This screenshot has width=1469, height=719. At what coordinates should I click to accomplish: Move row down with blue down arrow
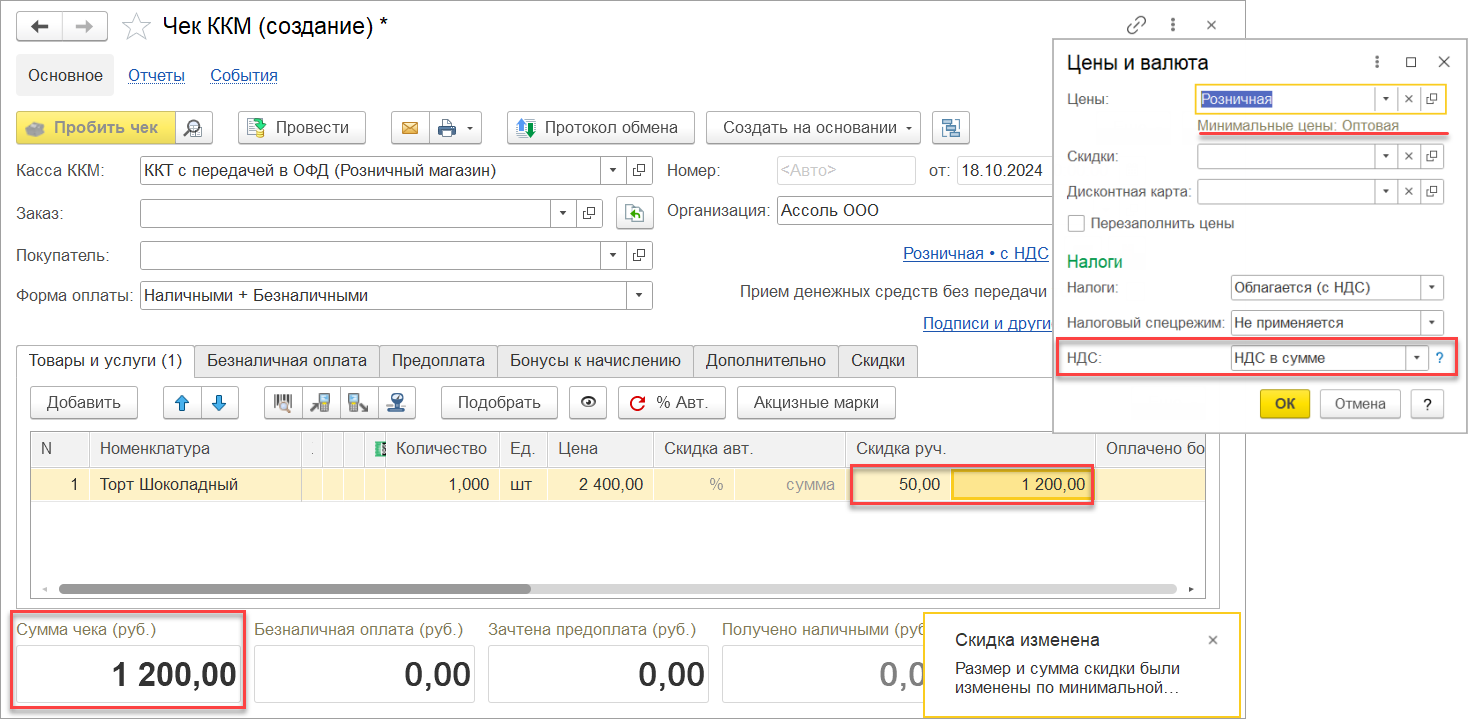[x=219, y=403]
